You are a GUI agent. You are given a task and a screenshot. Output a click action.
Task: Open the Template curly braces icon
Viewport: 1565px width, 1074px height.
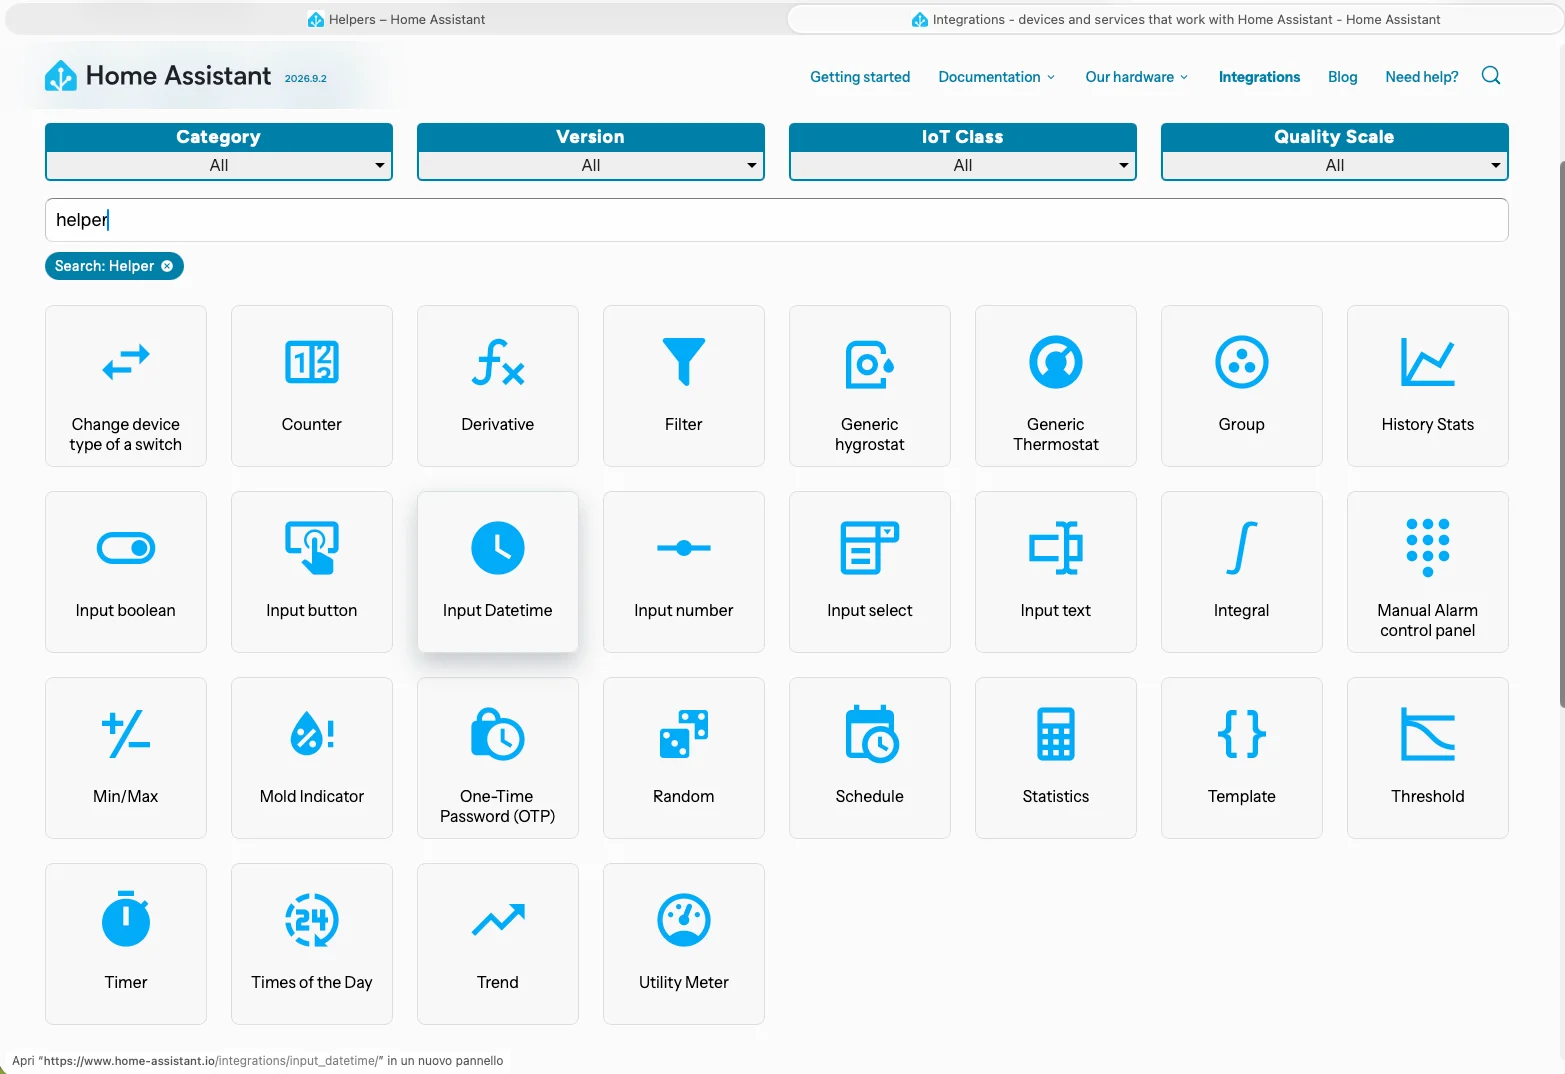(x=1242, y=734)
